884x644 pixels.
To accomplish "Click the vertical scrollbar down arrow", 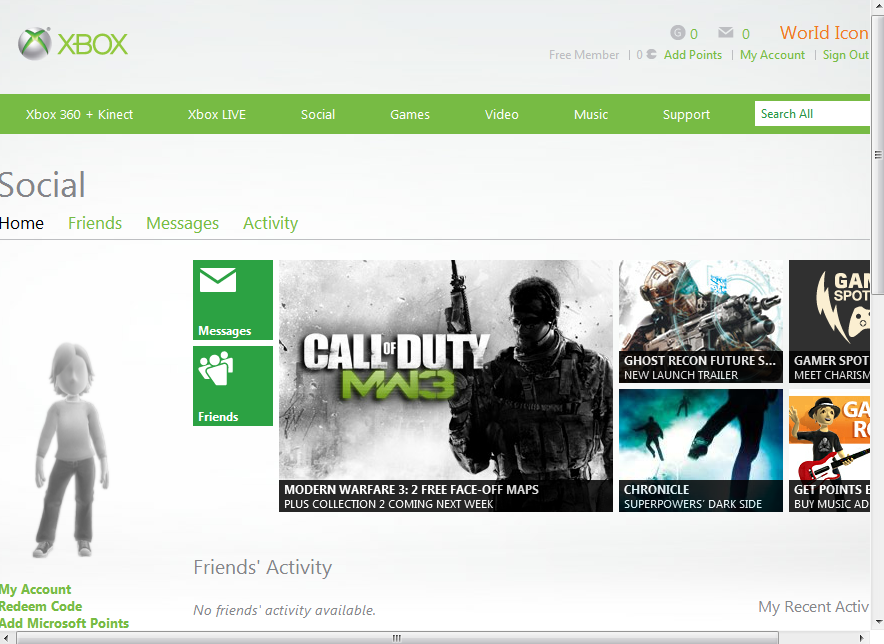I will point(878,623).
